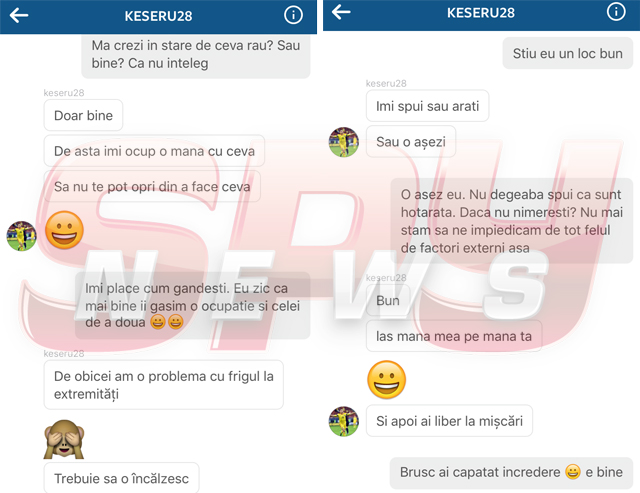Tap avatar beside 'Si apoi ai liber la mișcări'
This screenshot has width=640, height=493.
click(344, 421)
